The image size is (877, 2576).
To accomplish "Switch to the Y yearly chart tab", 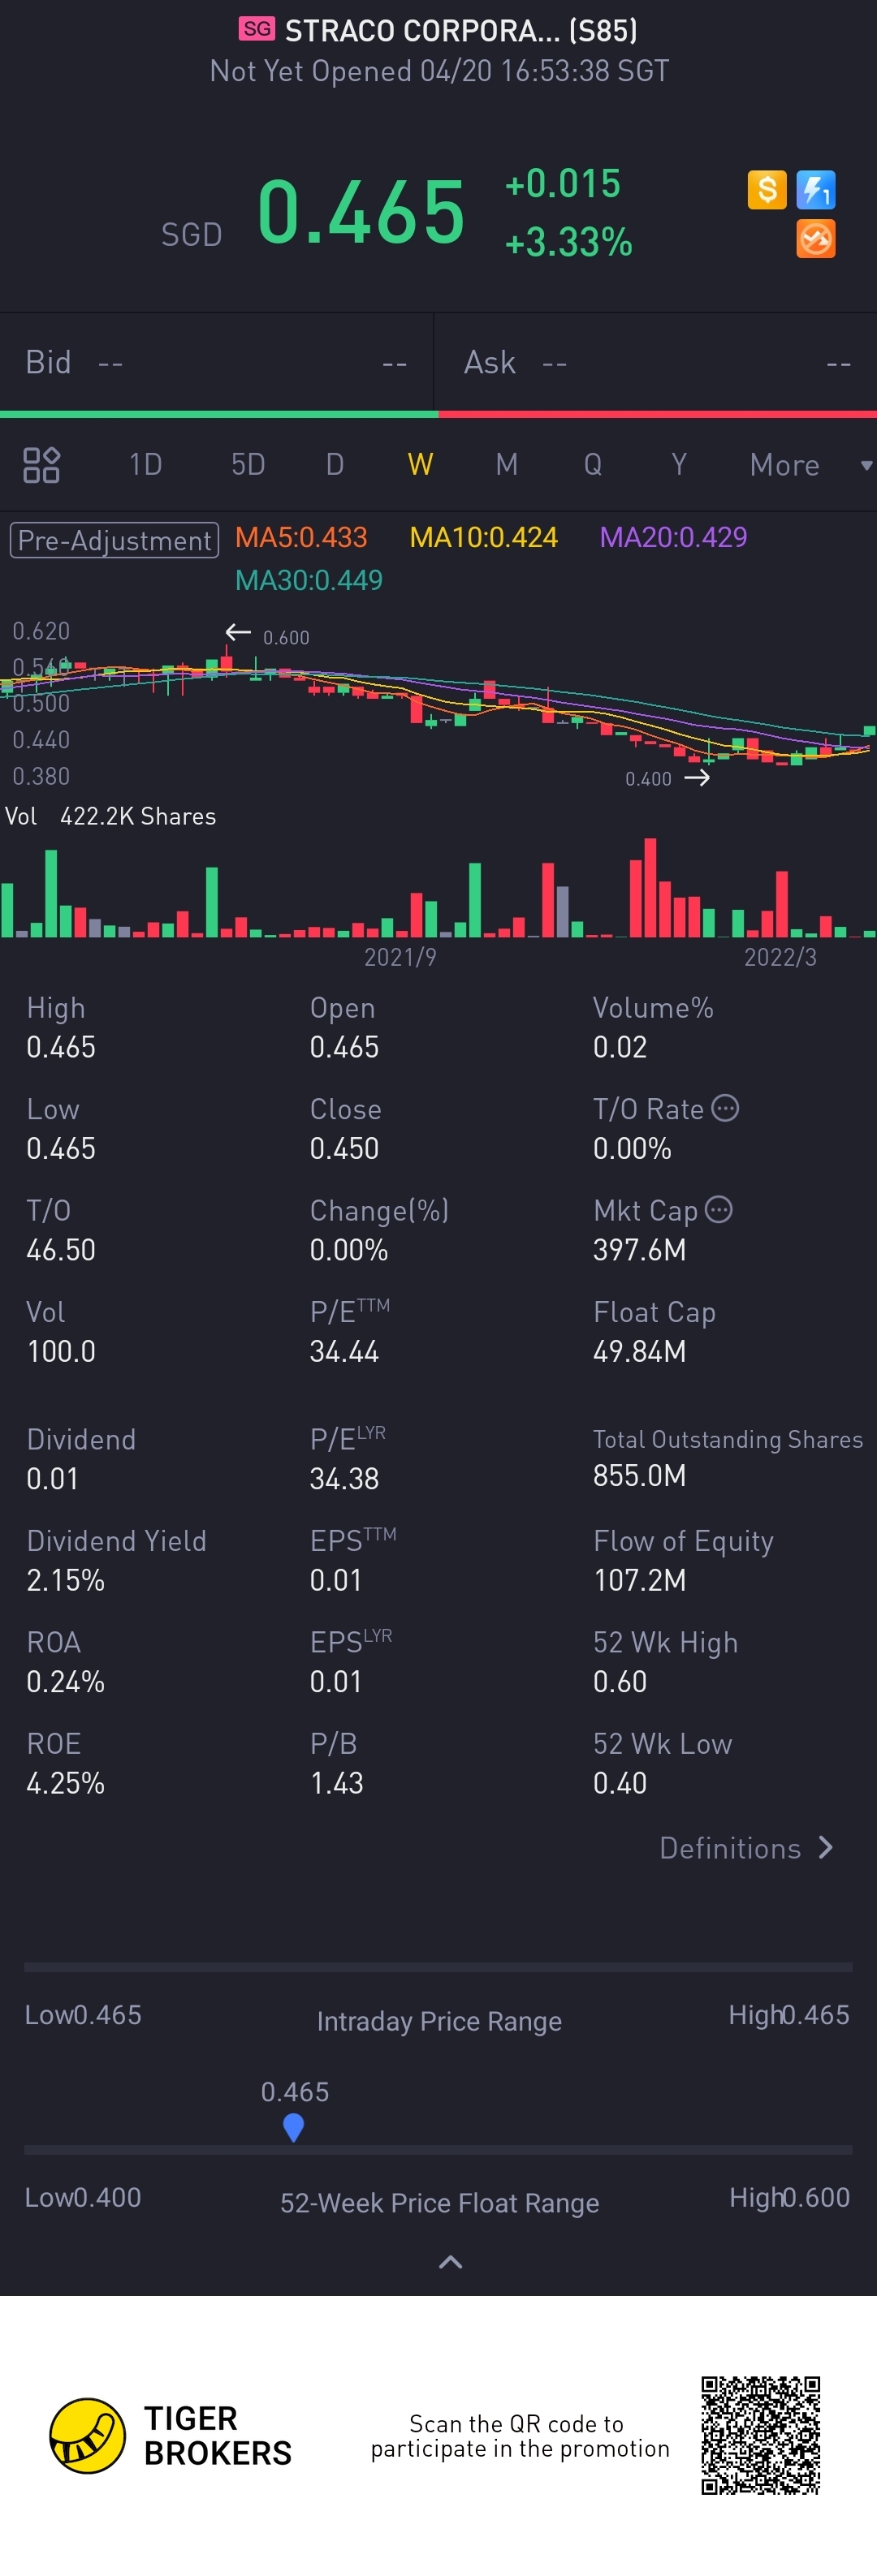I will pos(679,465).
